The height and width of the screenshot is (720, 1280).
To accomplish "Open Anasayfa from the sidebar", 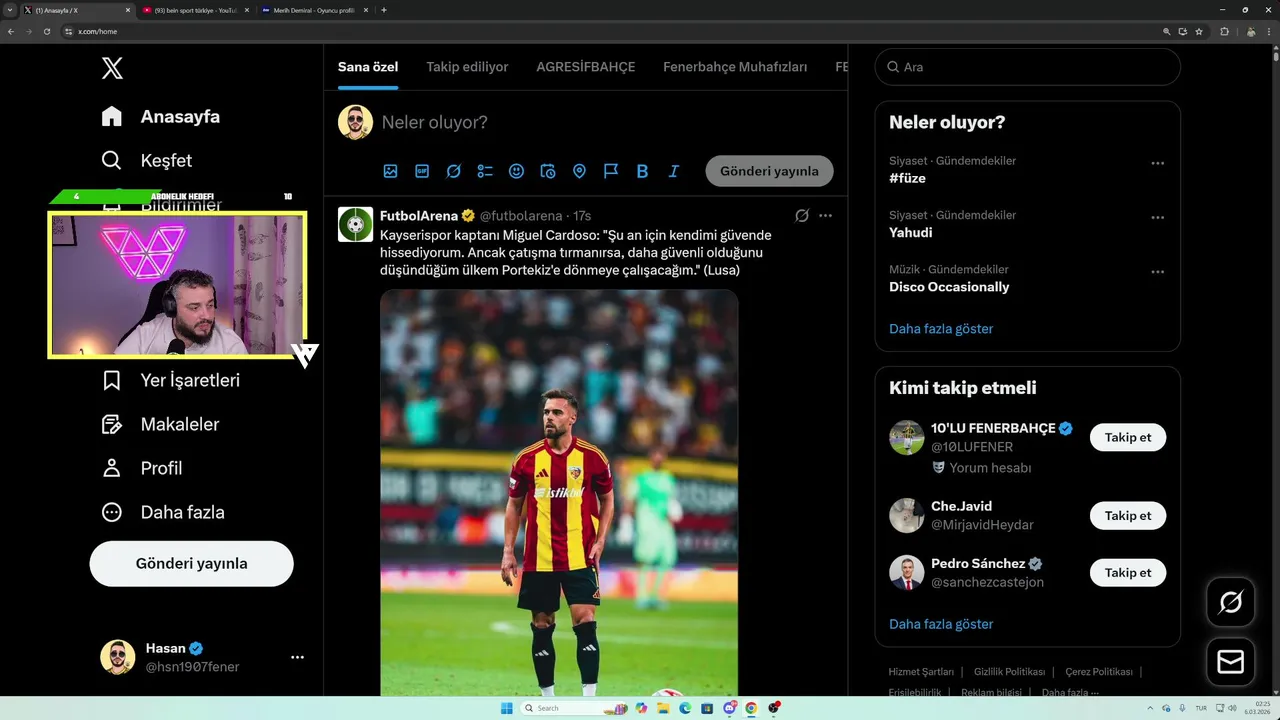I will tap(161, 116).
